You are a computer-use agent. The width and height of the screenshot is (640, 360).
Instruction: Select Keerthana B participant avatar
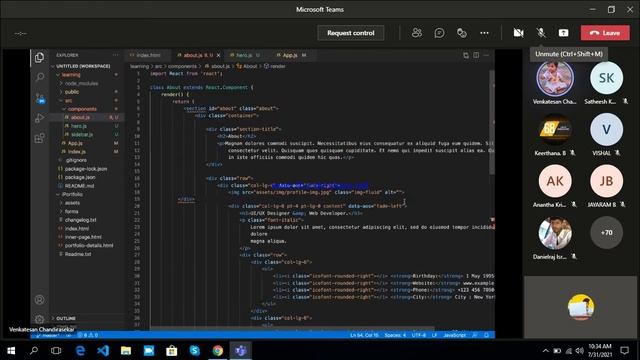[x=555, y=129]
